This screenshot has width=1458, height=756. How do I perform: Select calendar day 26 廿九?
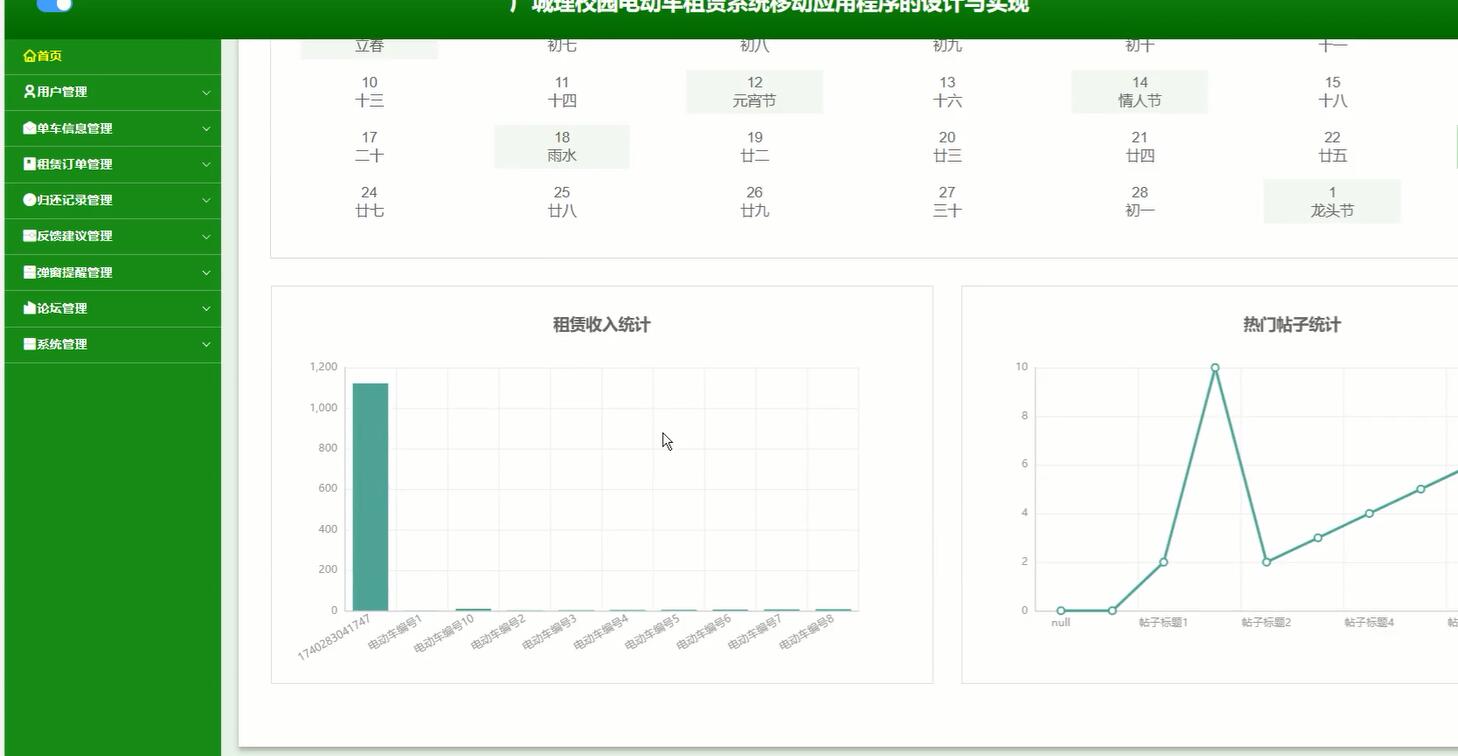(x=754, y=202)
